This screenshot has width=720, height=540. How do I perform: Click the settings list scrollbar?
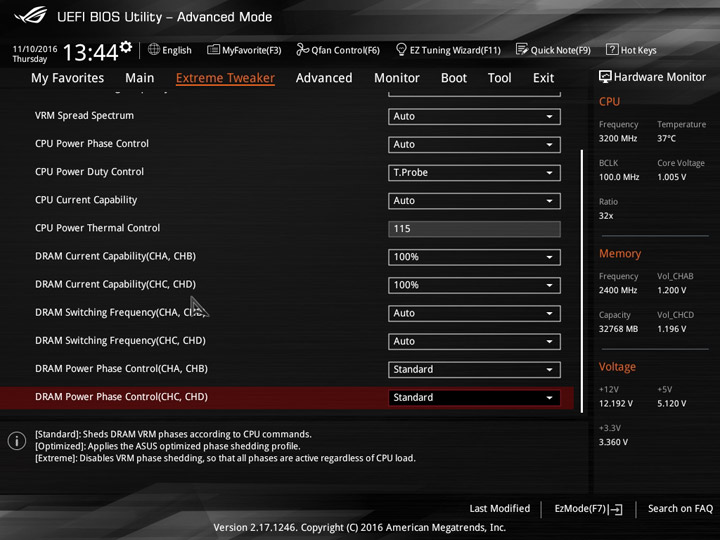point(582,281)
